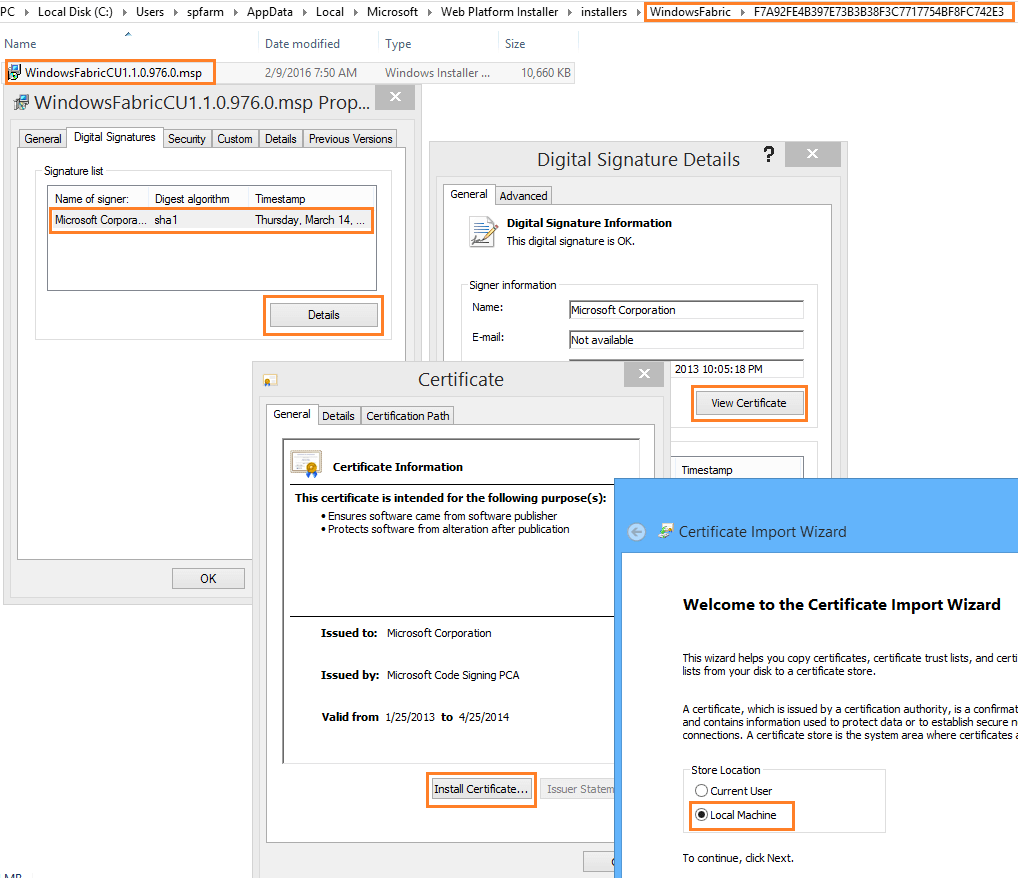Close the Digital Signature Details window
This screenshot has width=1018, height=878.
[x=812, y=154]
